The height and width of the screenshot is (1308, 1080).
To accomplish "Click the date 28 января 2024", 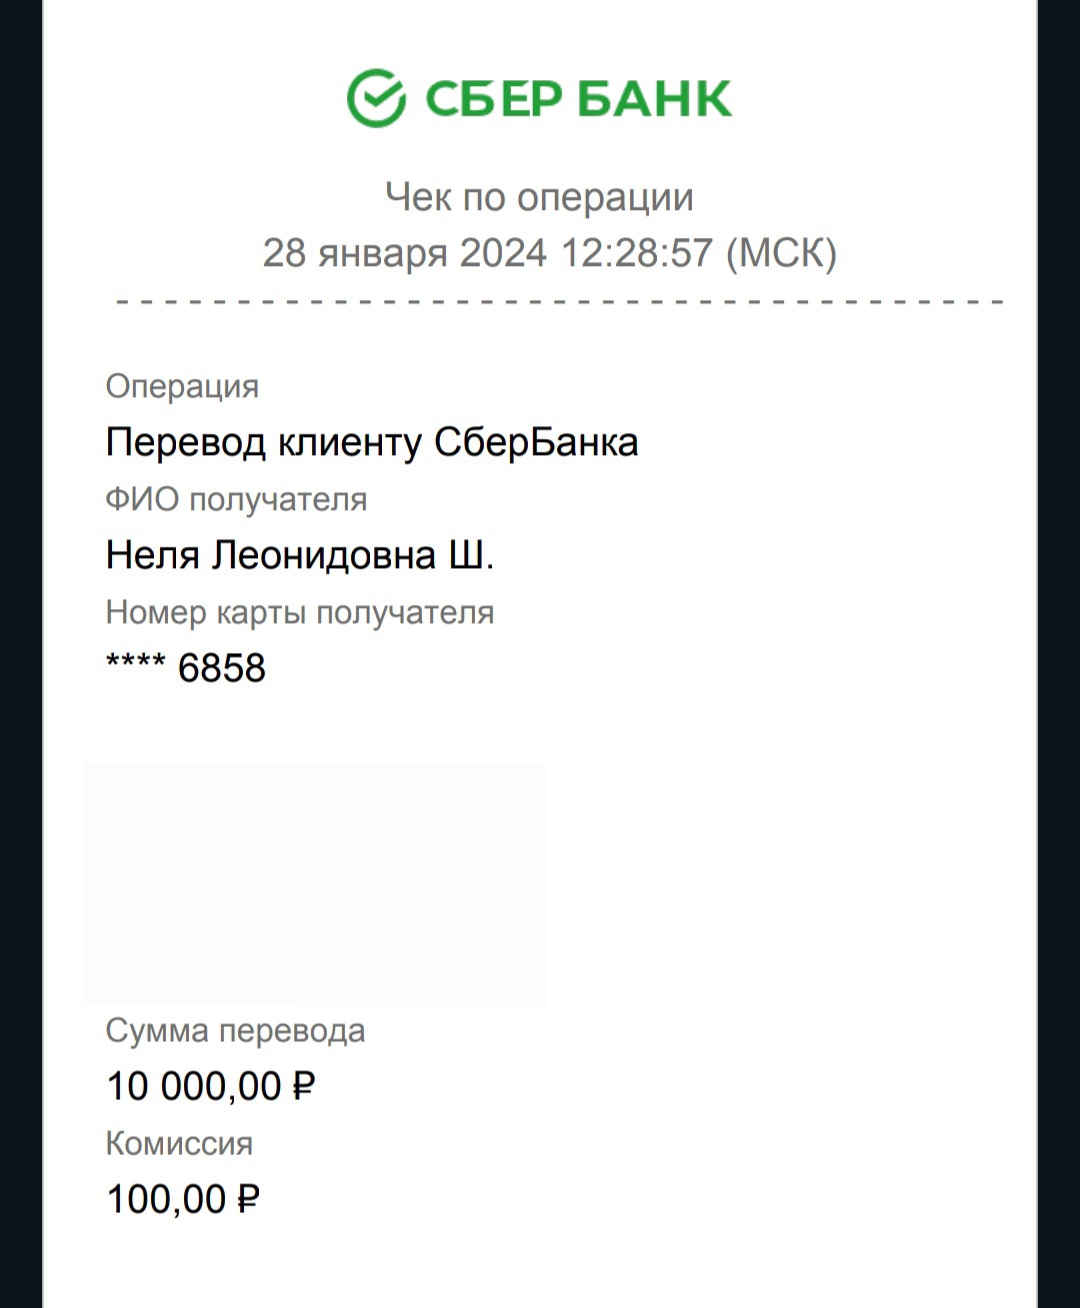I will pos(404,253).
